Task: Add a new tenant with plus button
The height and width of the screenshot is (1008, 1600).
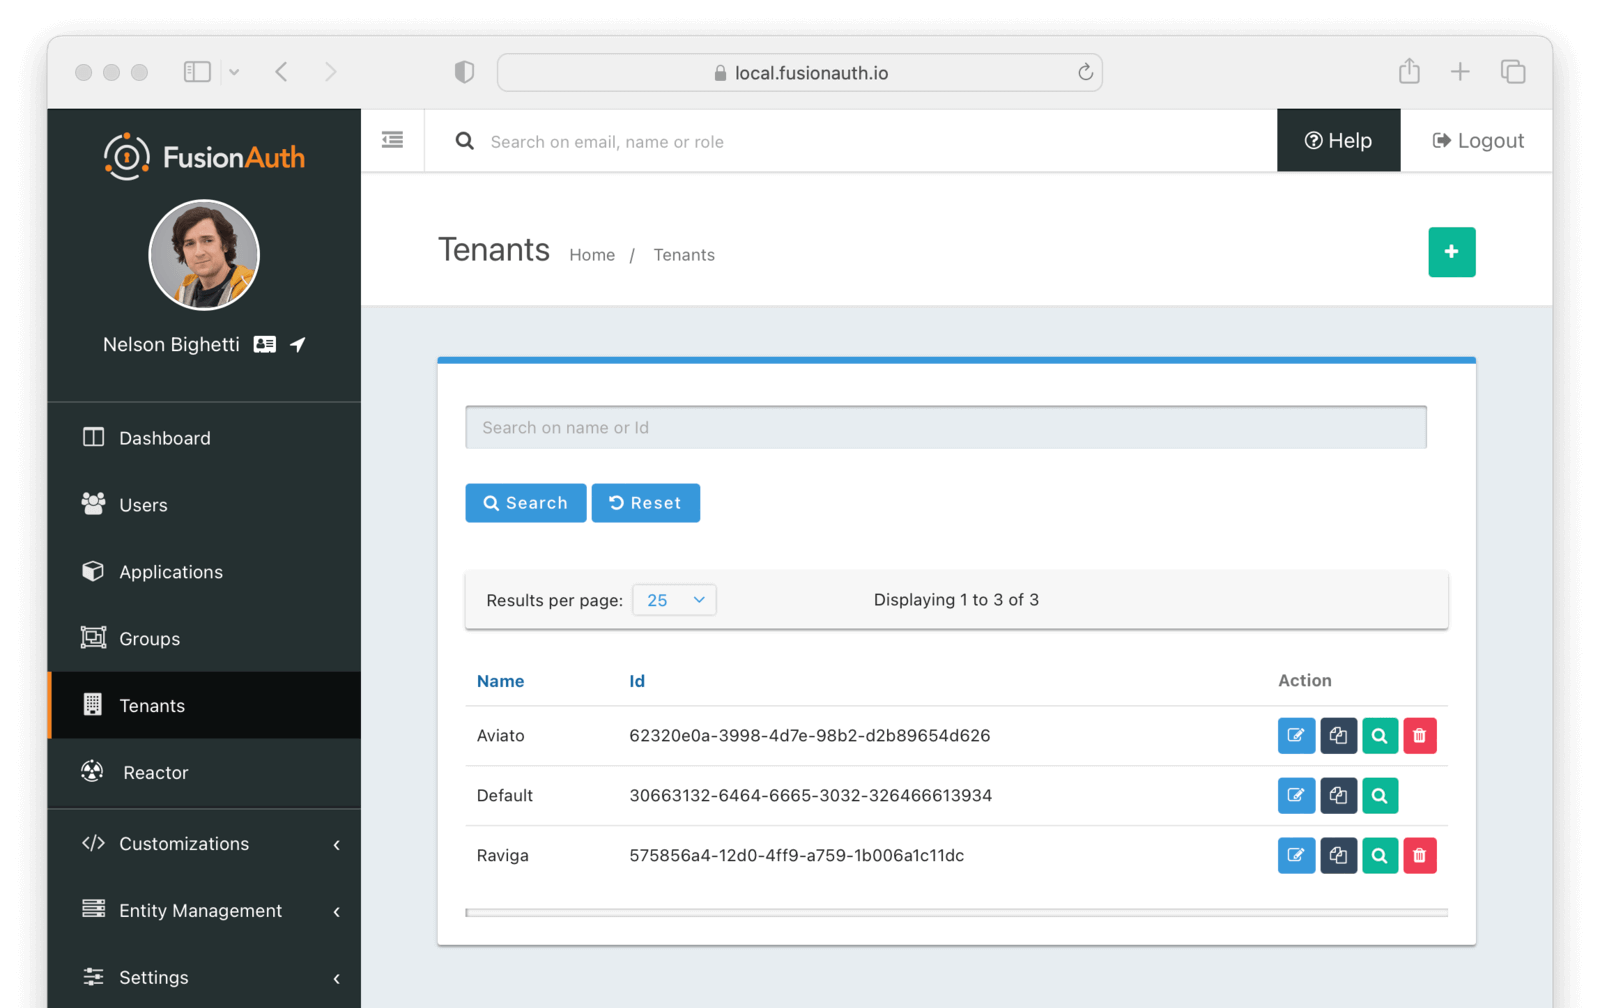Action: tap(1452, 252)
